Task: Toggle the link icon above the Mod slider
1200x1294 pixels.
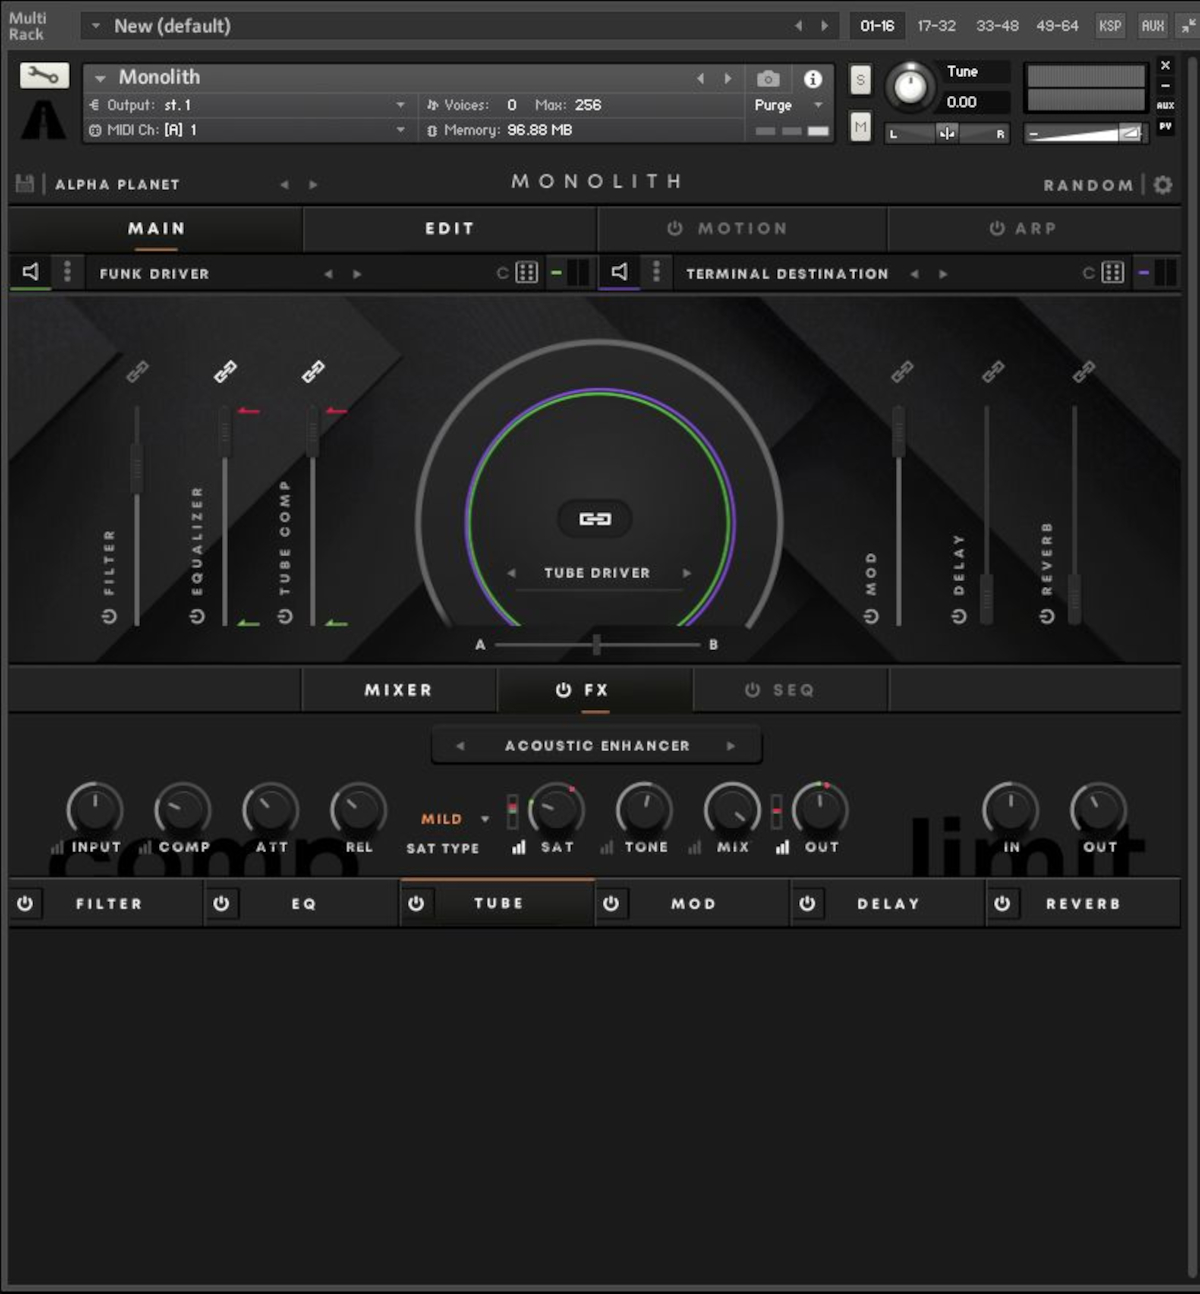Action: coord(902,372)
